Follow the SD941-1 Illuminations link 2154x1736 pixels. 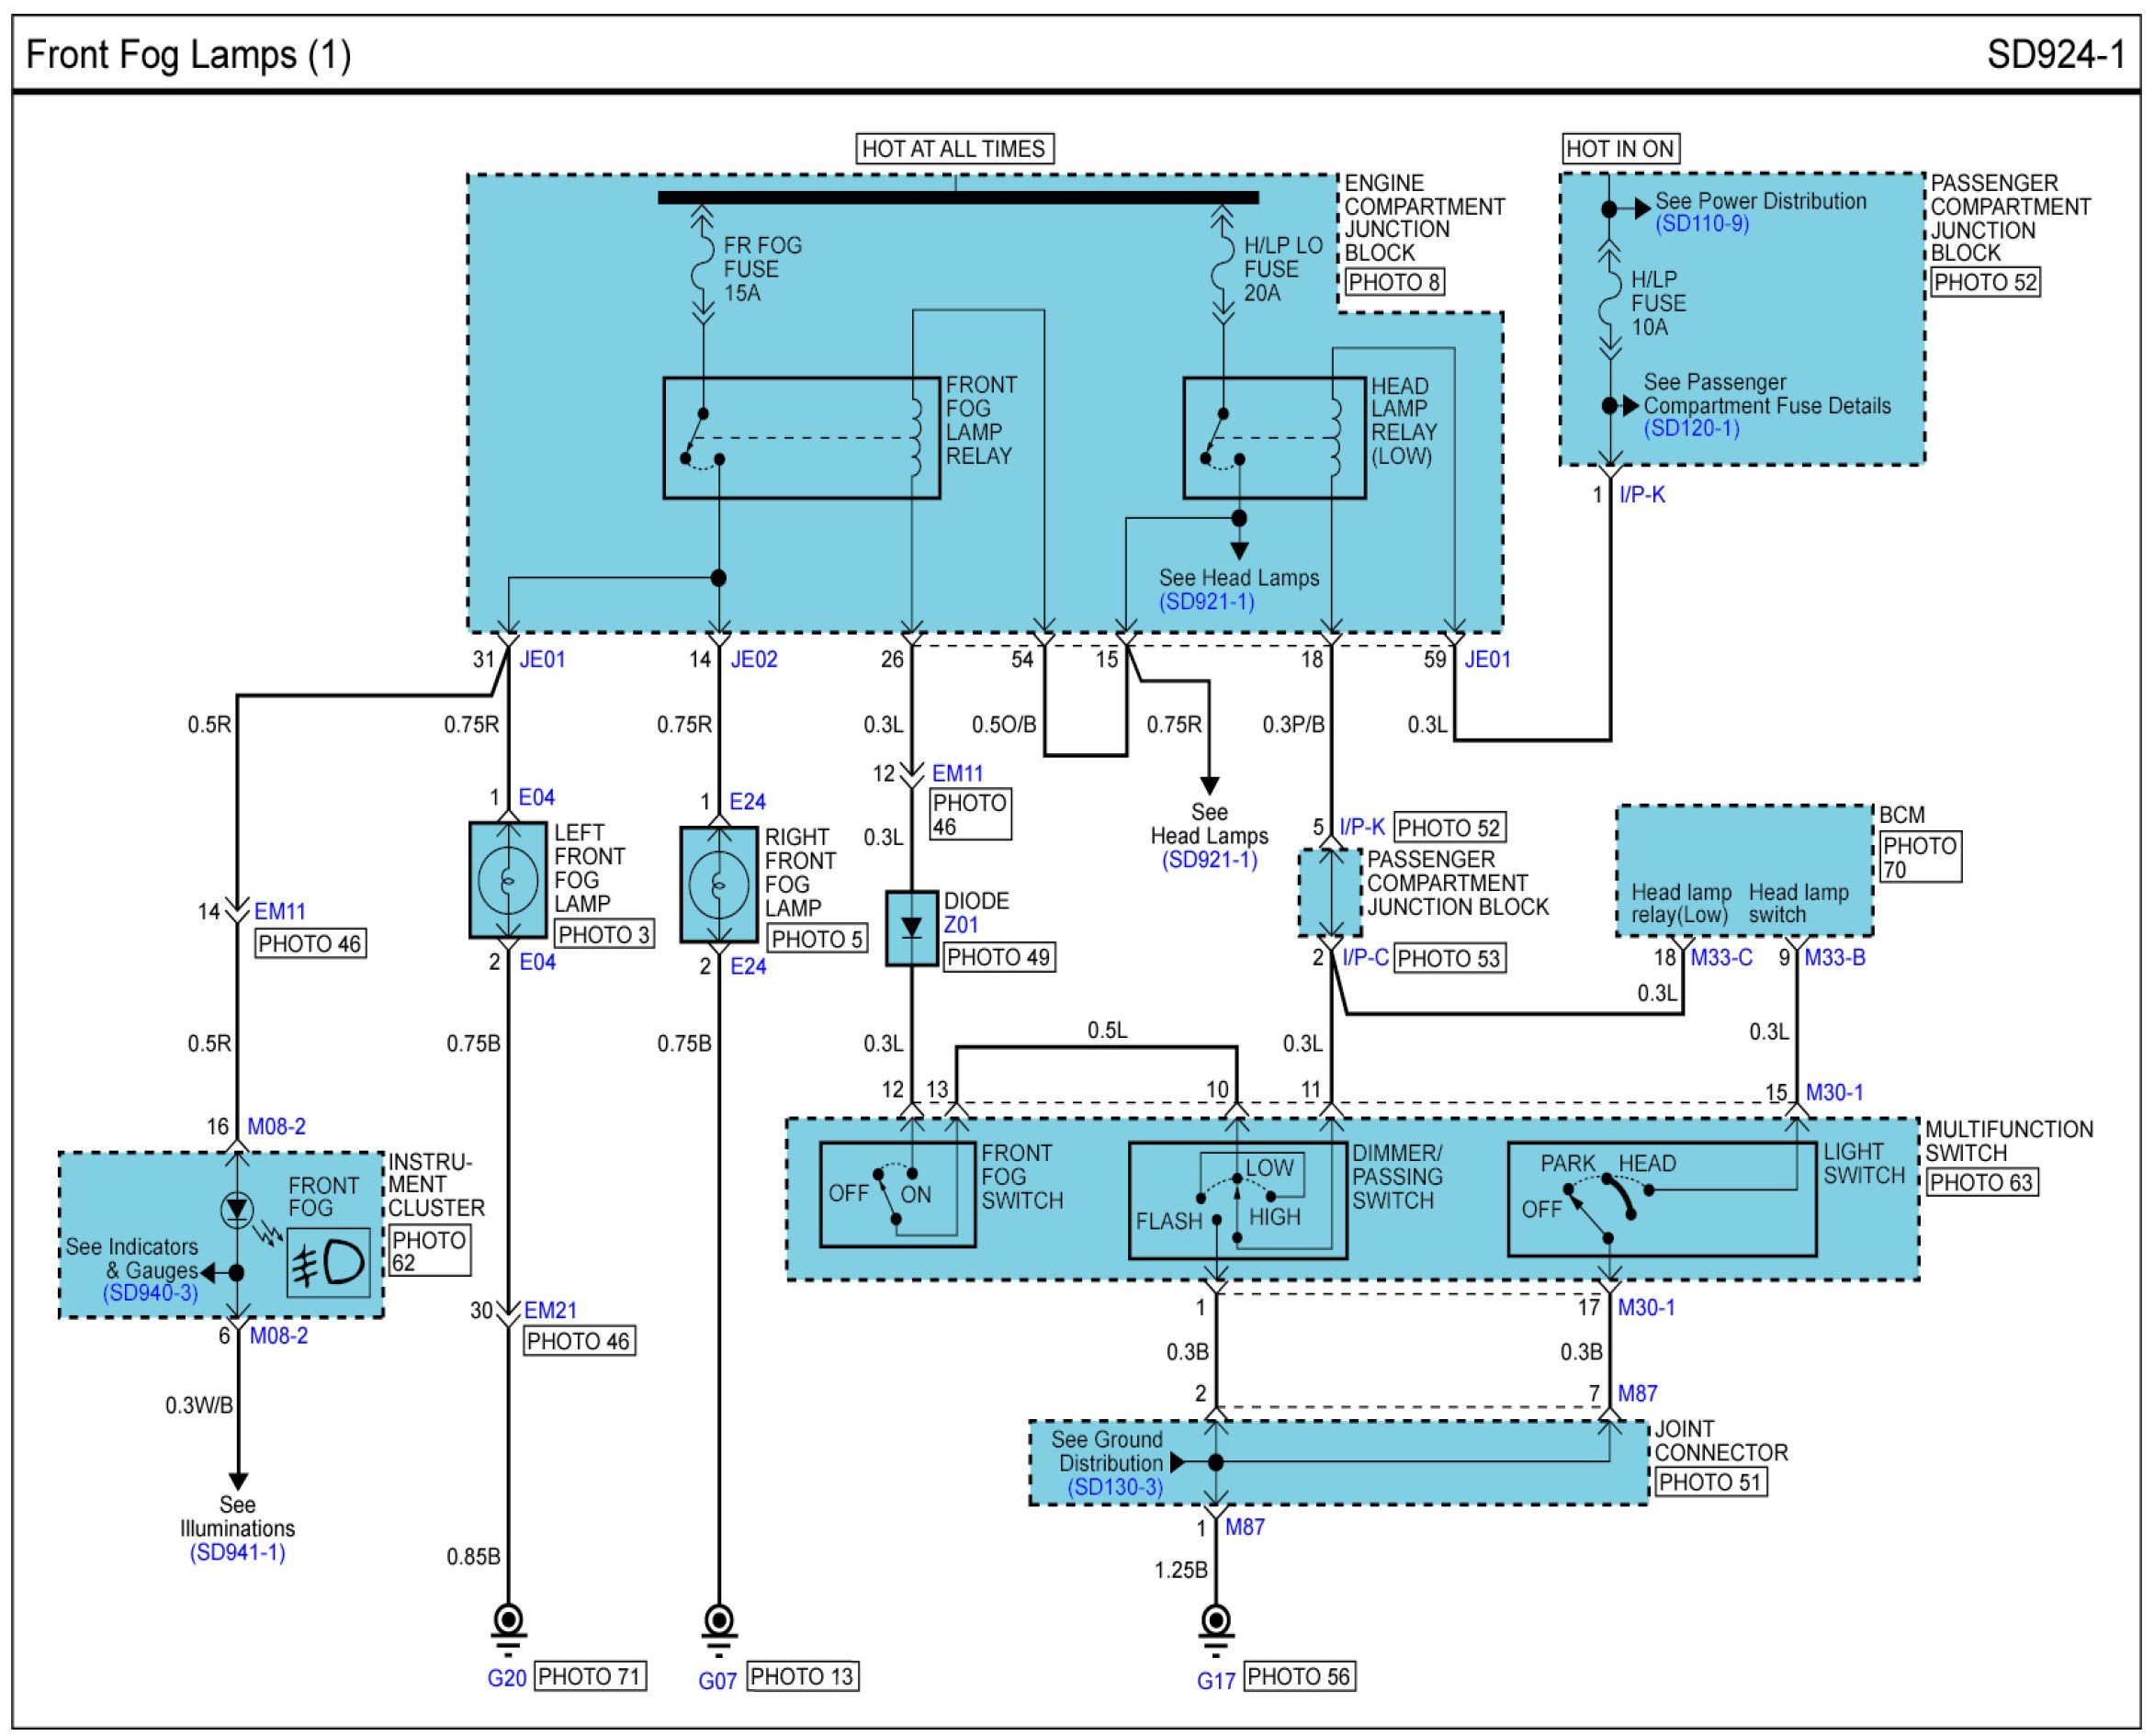[237, 1552]
